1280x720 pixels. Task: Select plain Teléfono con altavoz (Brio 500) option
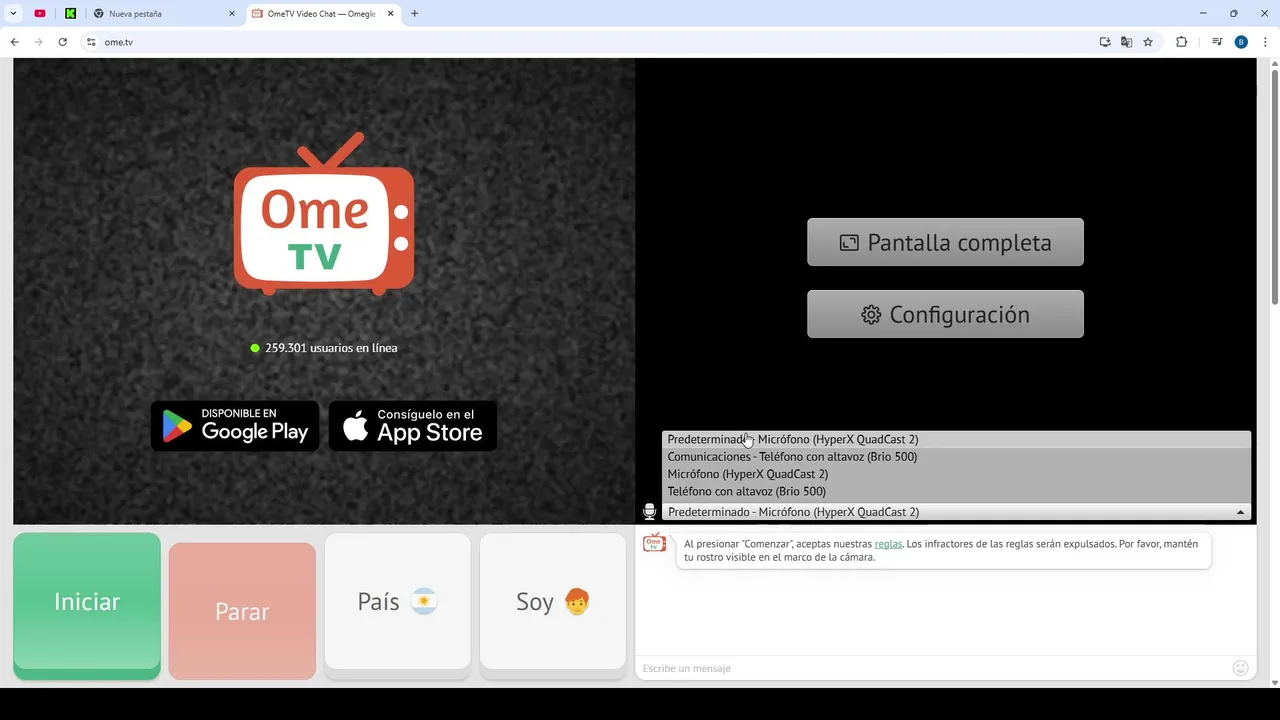pyautogui.click(x=956, y=491)
